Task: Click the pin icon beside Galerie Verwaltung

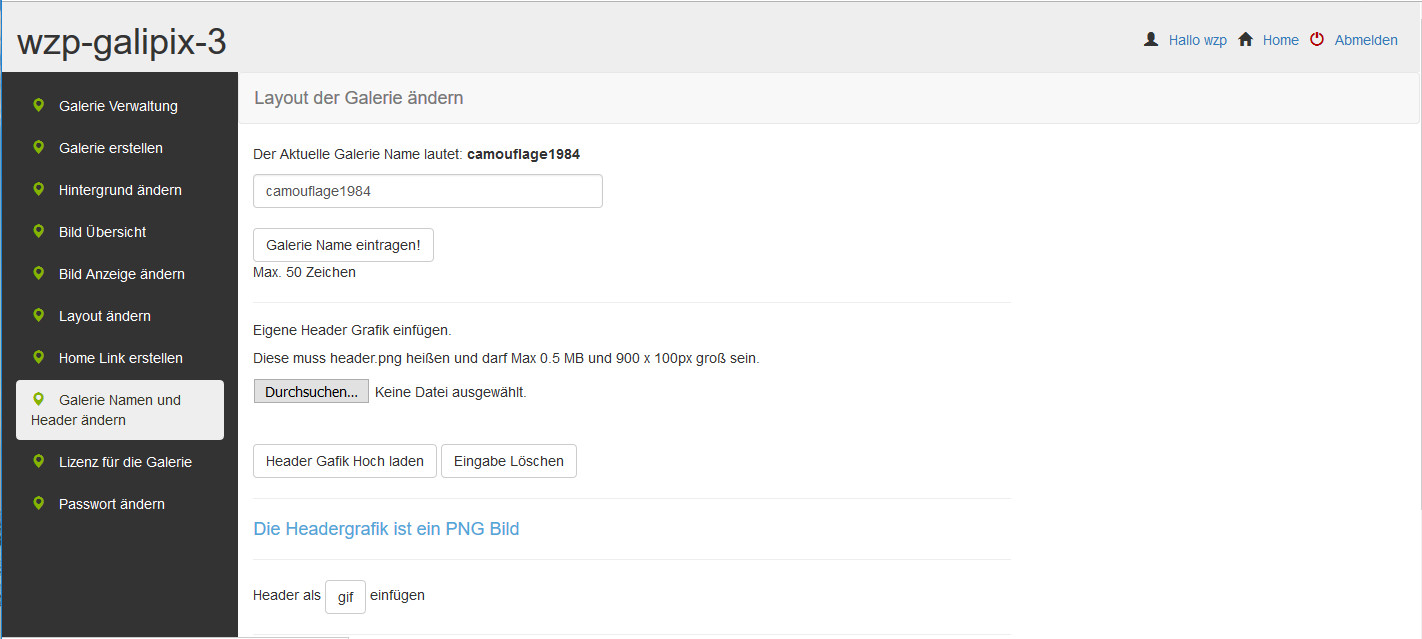Action: 39,105
